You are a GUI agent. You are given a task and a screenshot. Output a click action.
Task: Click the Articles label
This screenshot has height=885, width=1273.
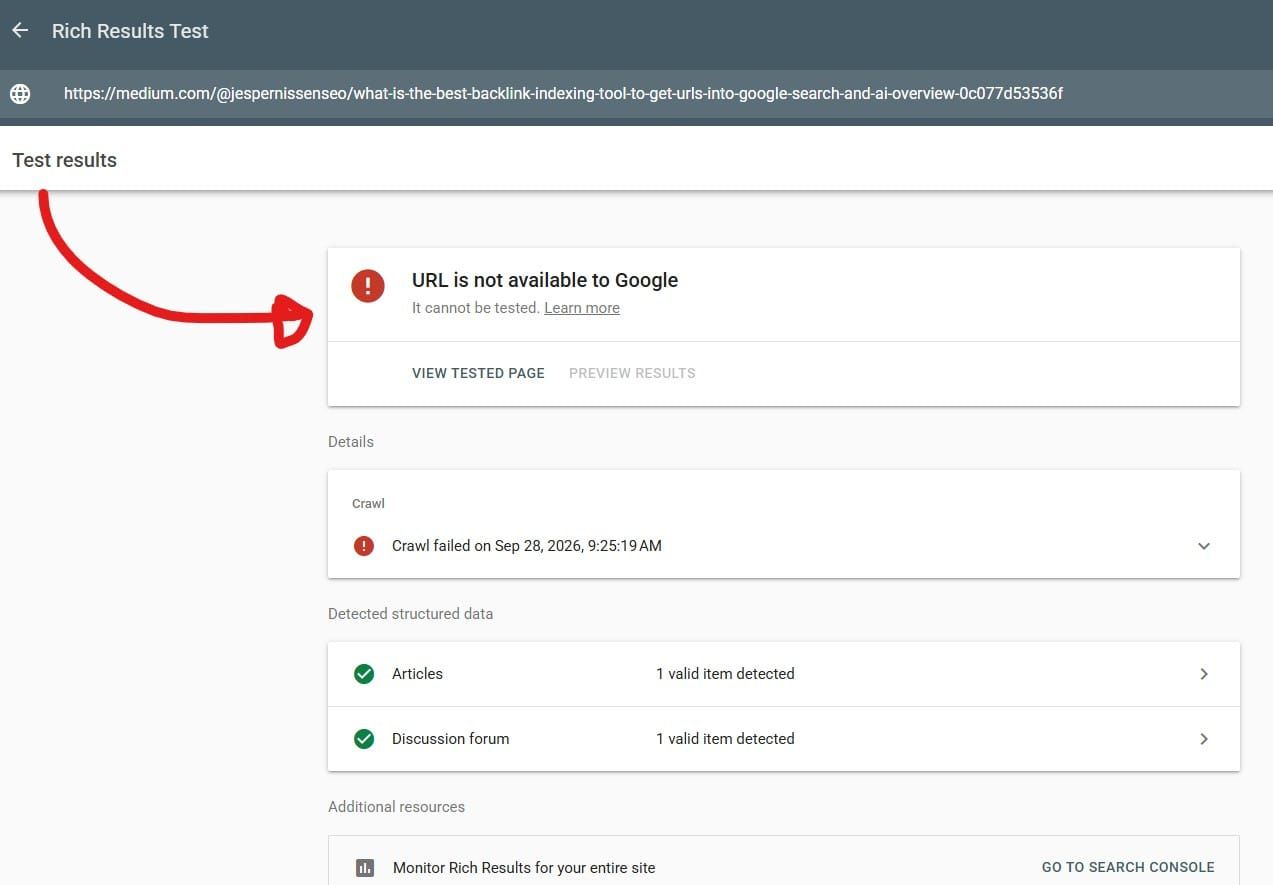coord(417,674)
